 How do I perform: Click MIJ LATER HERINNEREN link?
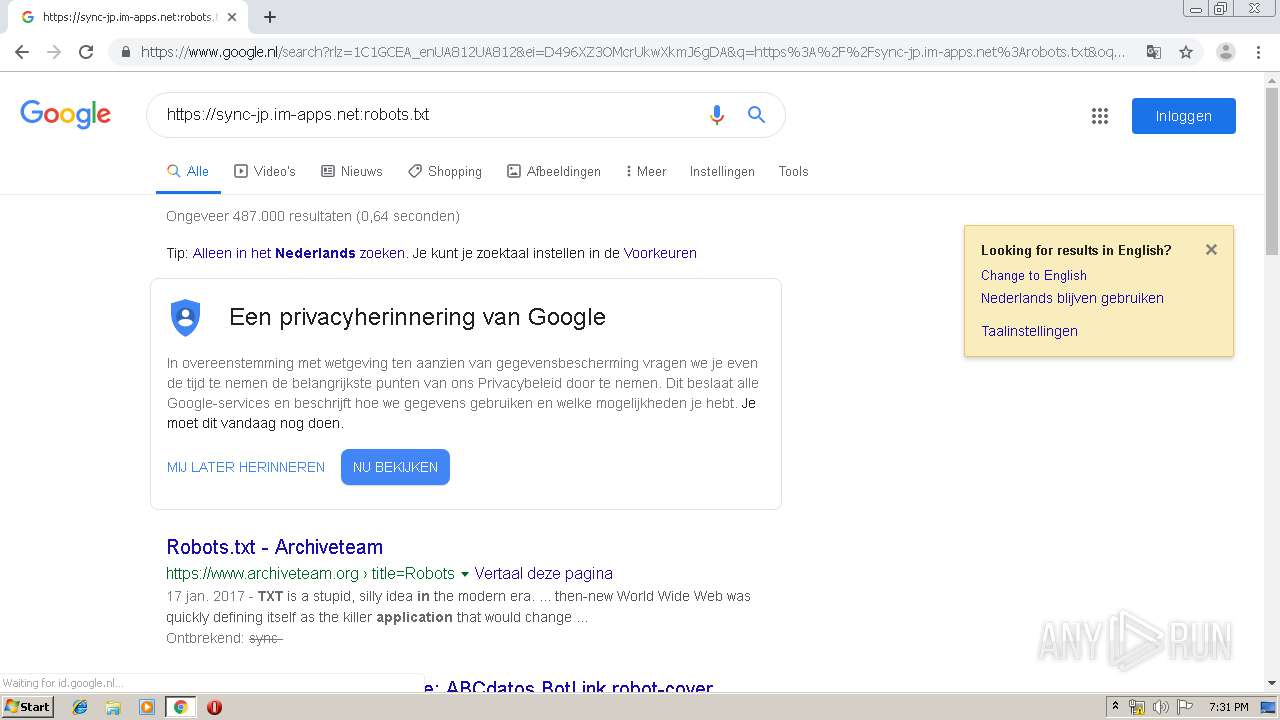click(246, 467)
